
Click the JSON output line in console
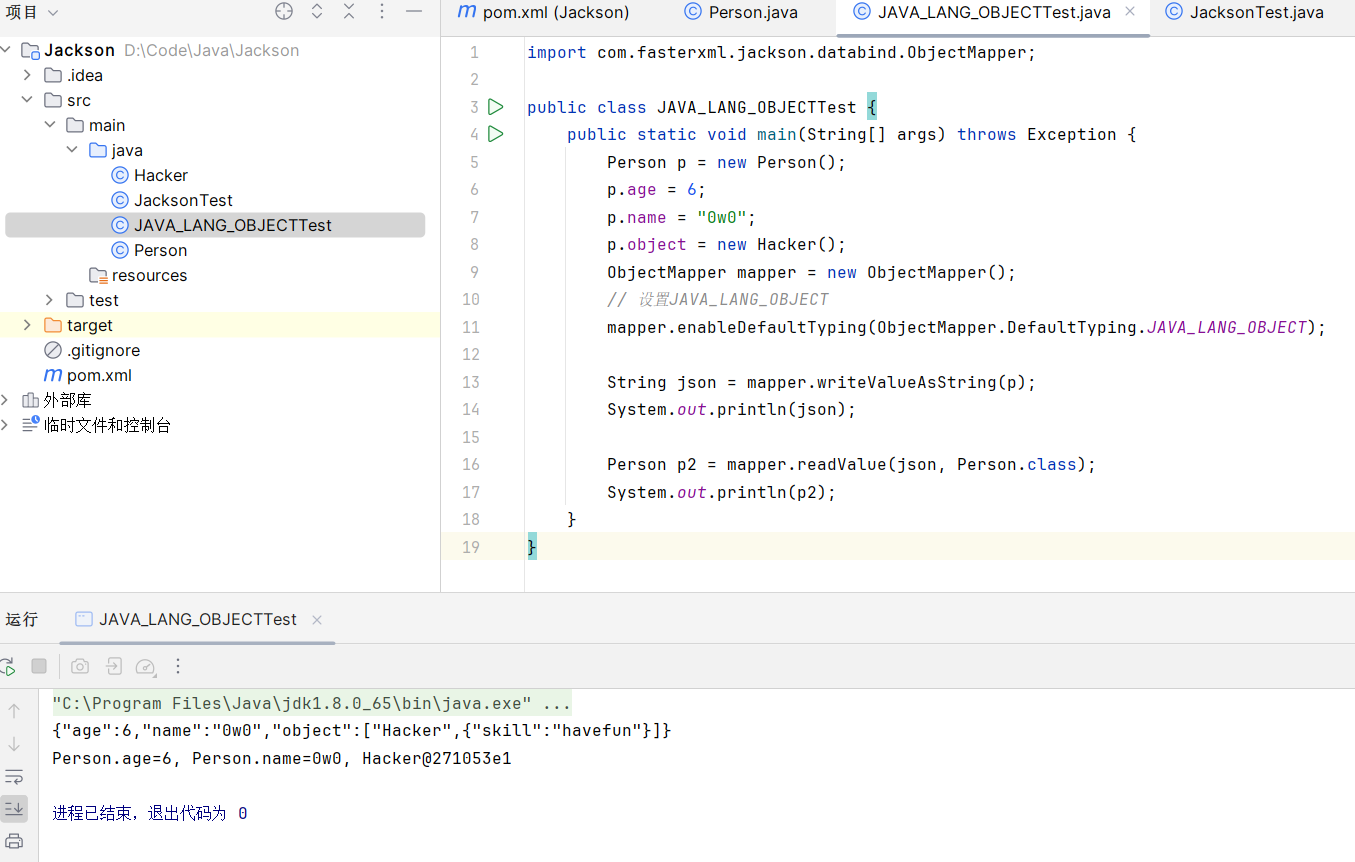pyautogui.click(x=361, y=731)
